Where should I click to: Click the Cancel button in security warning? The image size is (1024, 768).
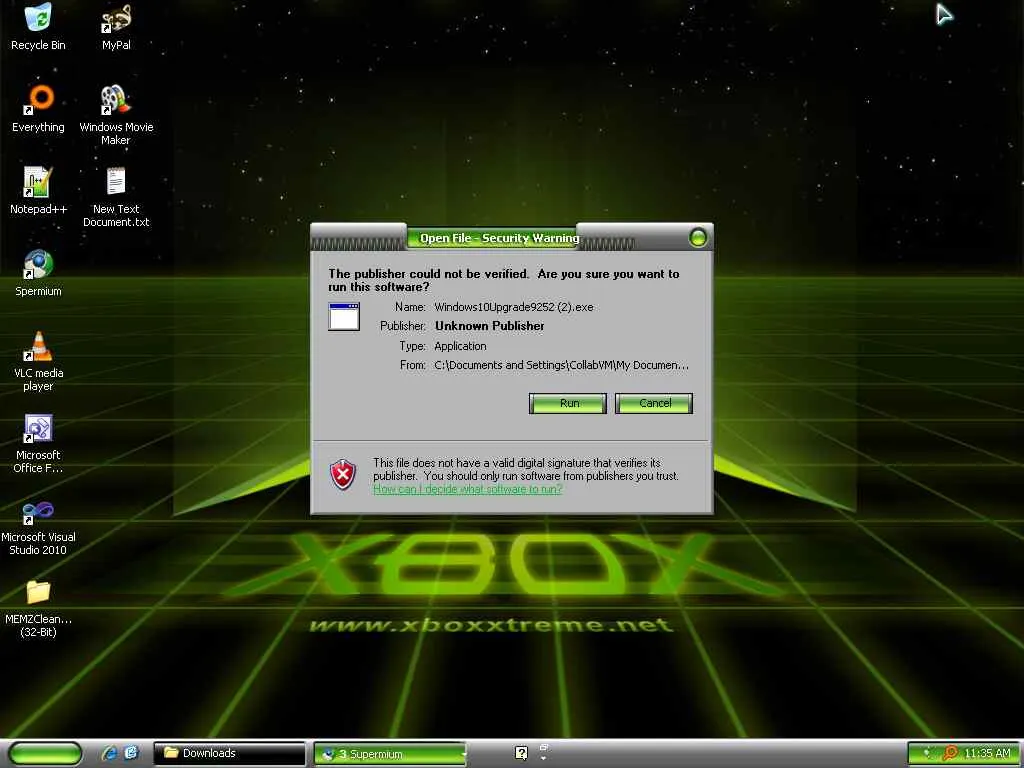(654, 403)
